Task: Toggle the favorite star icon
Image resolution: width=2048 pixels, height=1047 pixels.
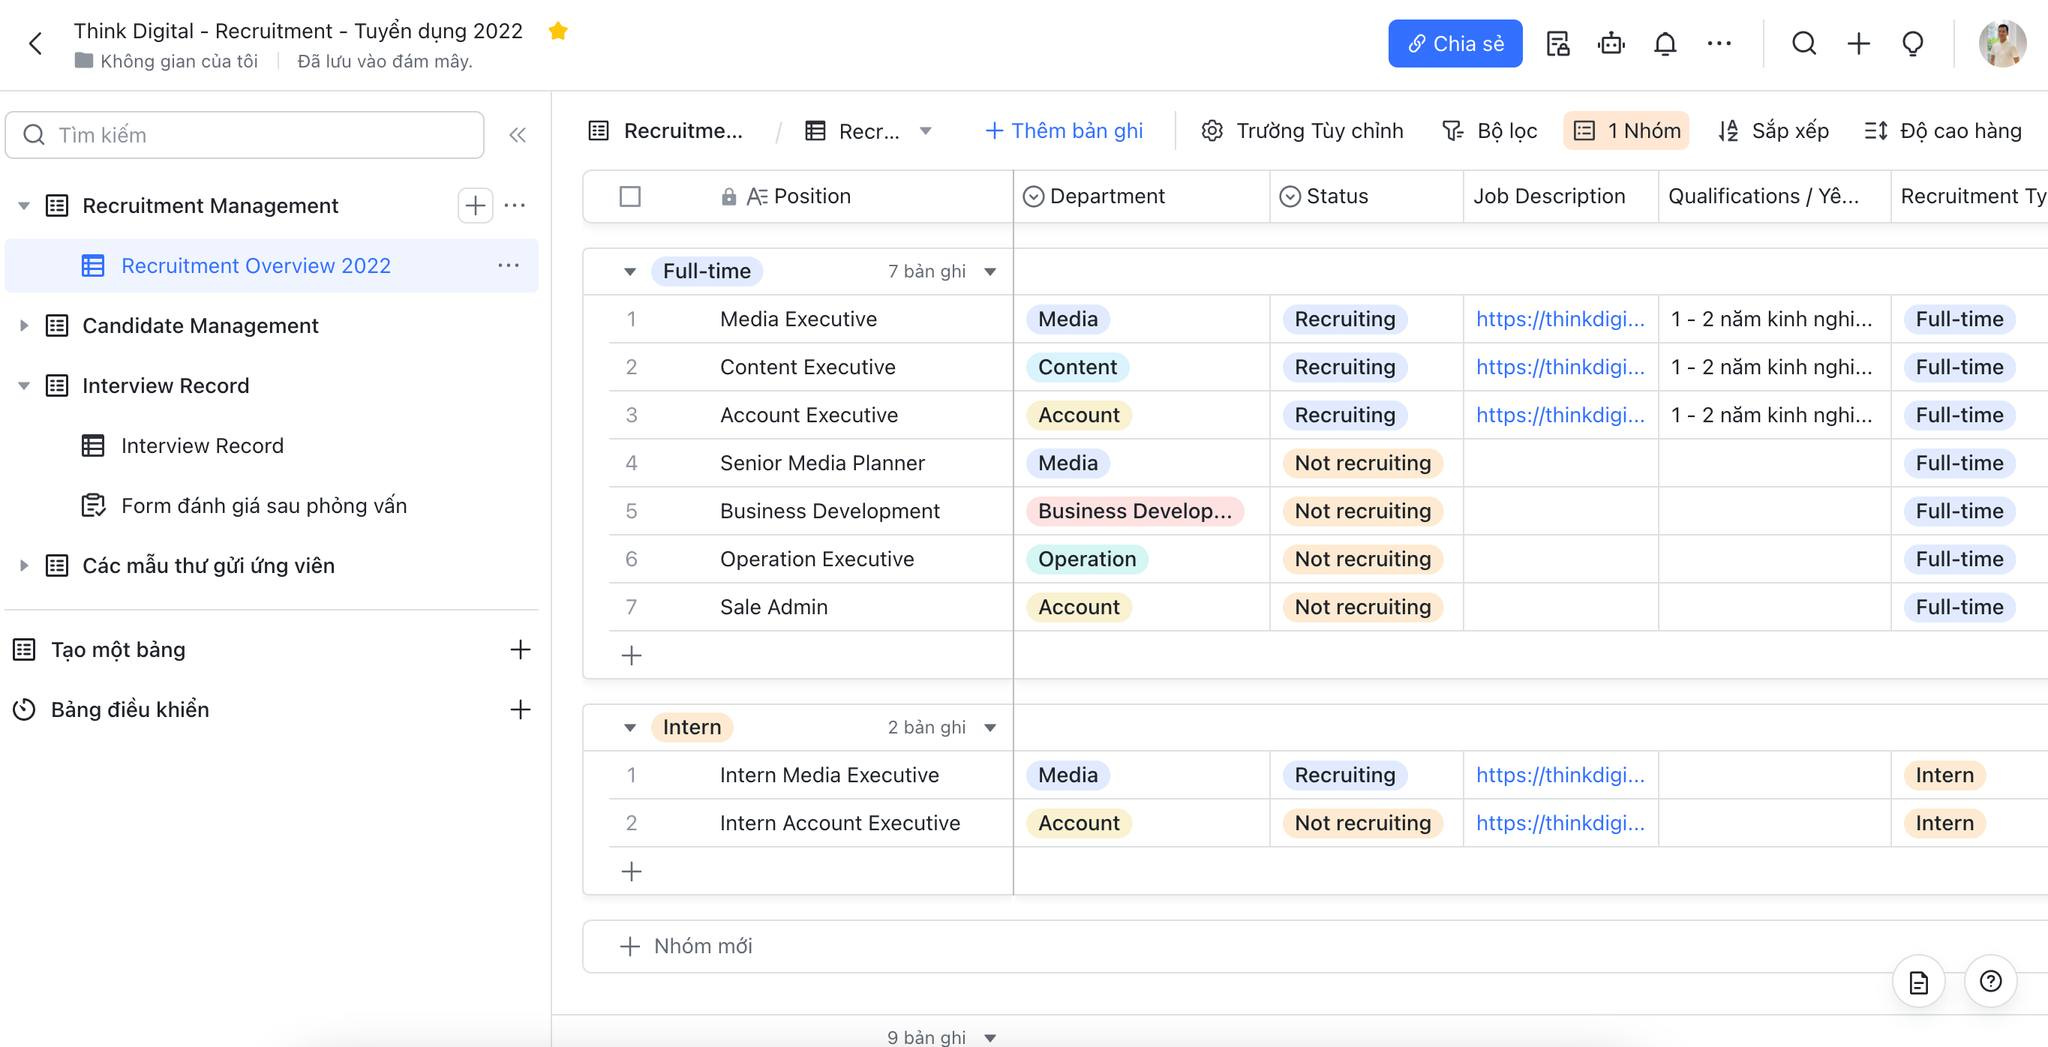Action: [x=558, y=31]
